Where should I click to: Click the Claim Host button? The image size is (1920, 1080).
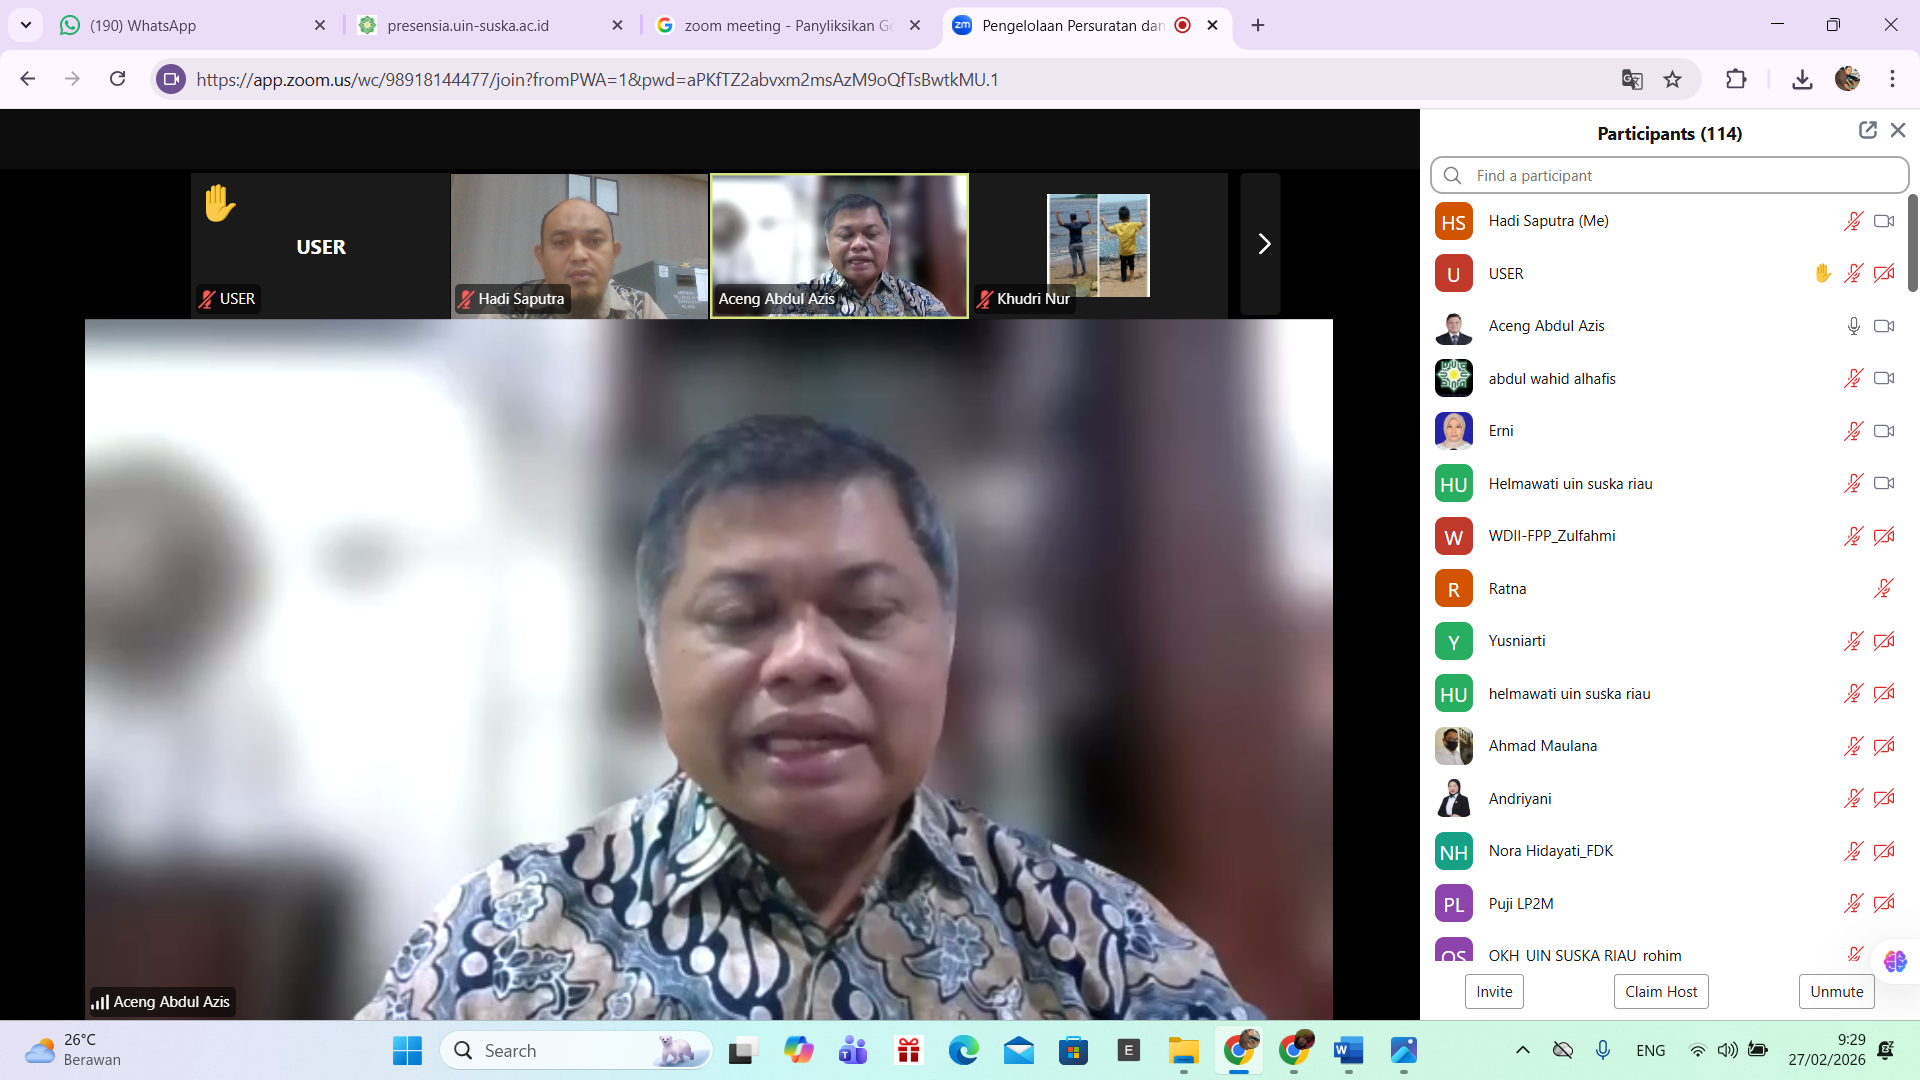coord(1660,991)
